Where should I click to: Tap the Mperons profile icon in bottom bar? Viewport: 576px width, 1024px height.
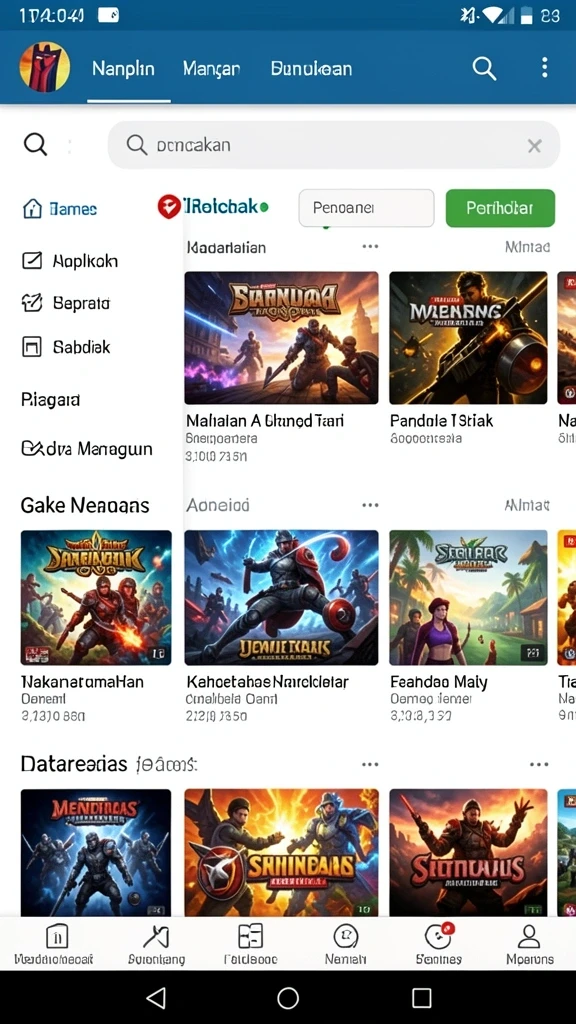click(530, 944)
